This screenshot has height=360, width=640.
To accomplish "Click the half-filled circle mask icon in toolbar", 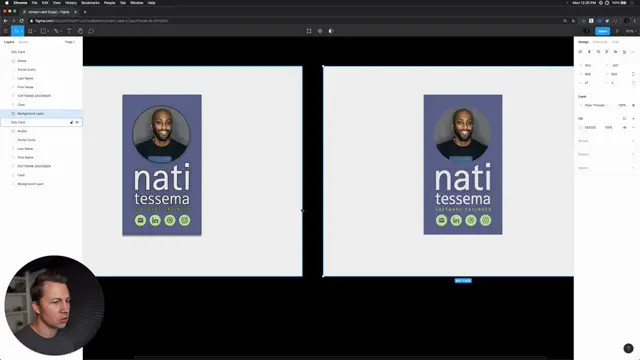I will point(331,31).
